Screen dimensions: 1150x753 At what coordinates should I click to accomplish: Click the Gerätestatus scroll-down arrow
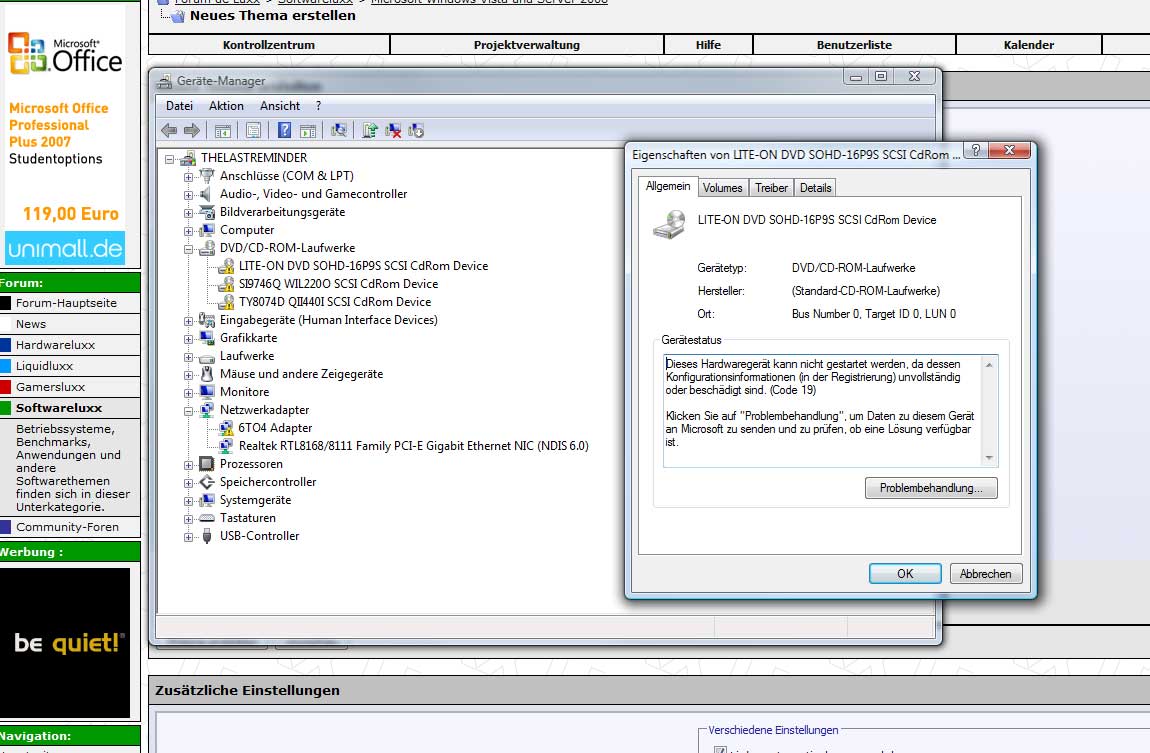click(989, 458)
